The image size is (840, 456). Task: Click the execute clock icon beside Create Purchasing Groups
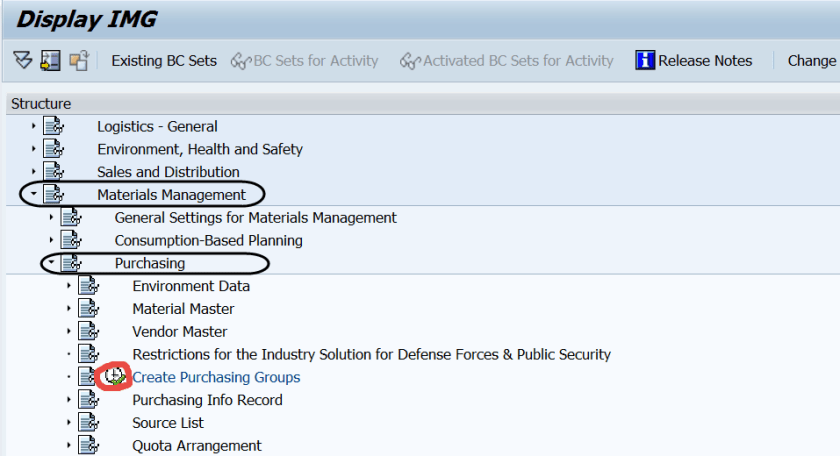[x=116, y=377]
